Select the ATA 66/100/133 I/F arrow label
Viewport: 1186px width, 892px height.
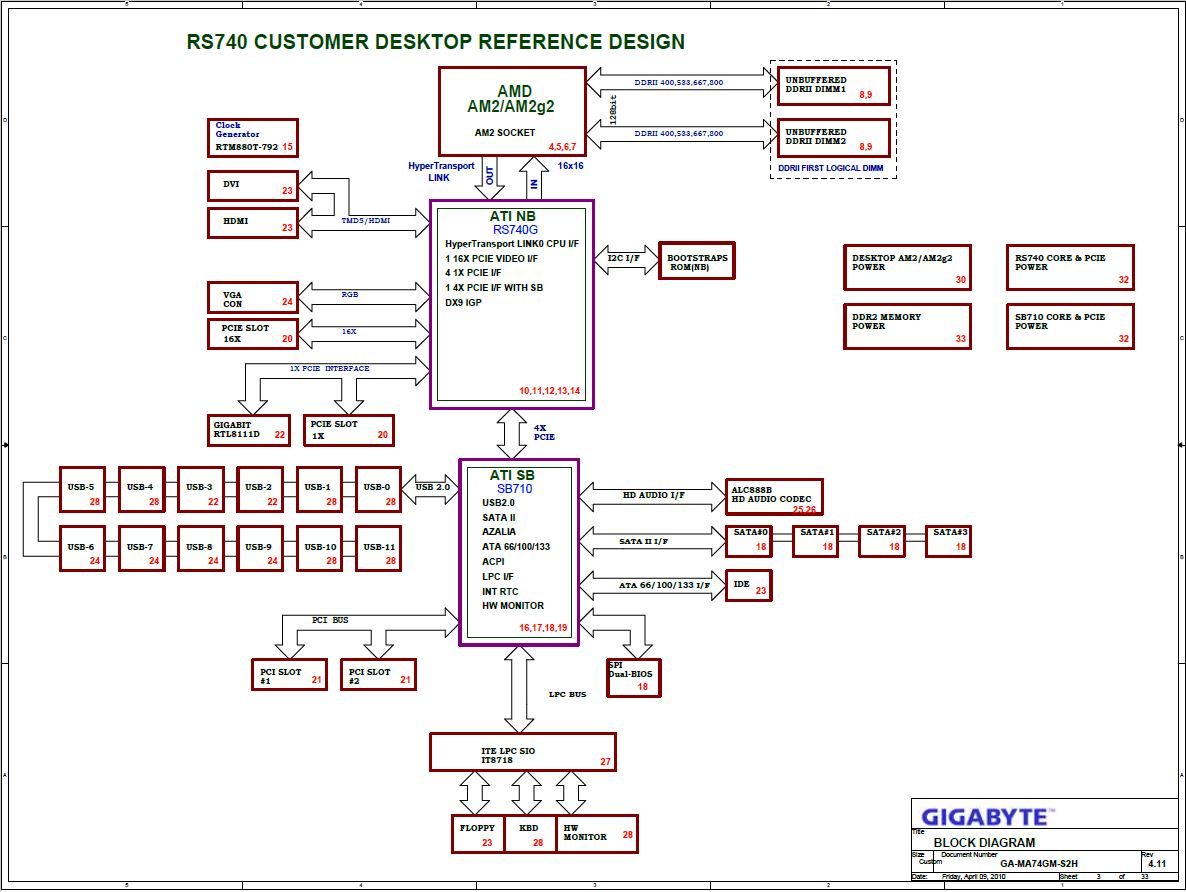pos(664,586)
